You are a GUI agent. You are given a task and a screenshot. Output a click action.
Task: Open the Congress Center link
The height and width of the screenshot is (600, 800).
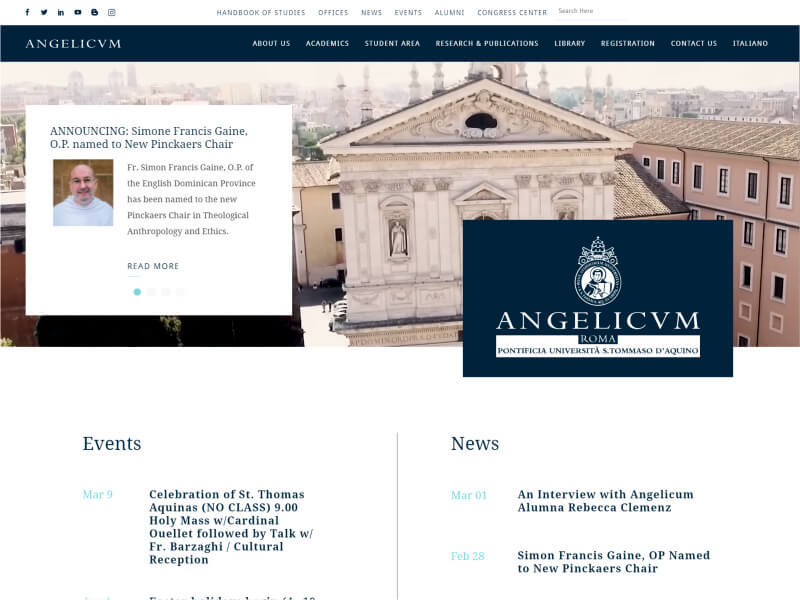click(512, 12)
